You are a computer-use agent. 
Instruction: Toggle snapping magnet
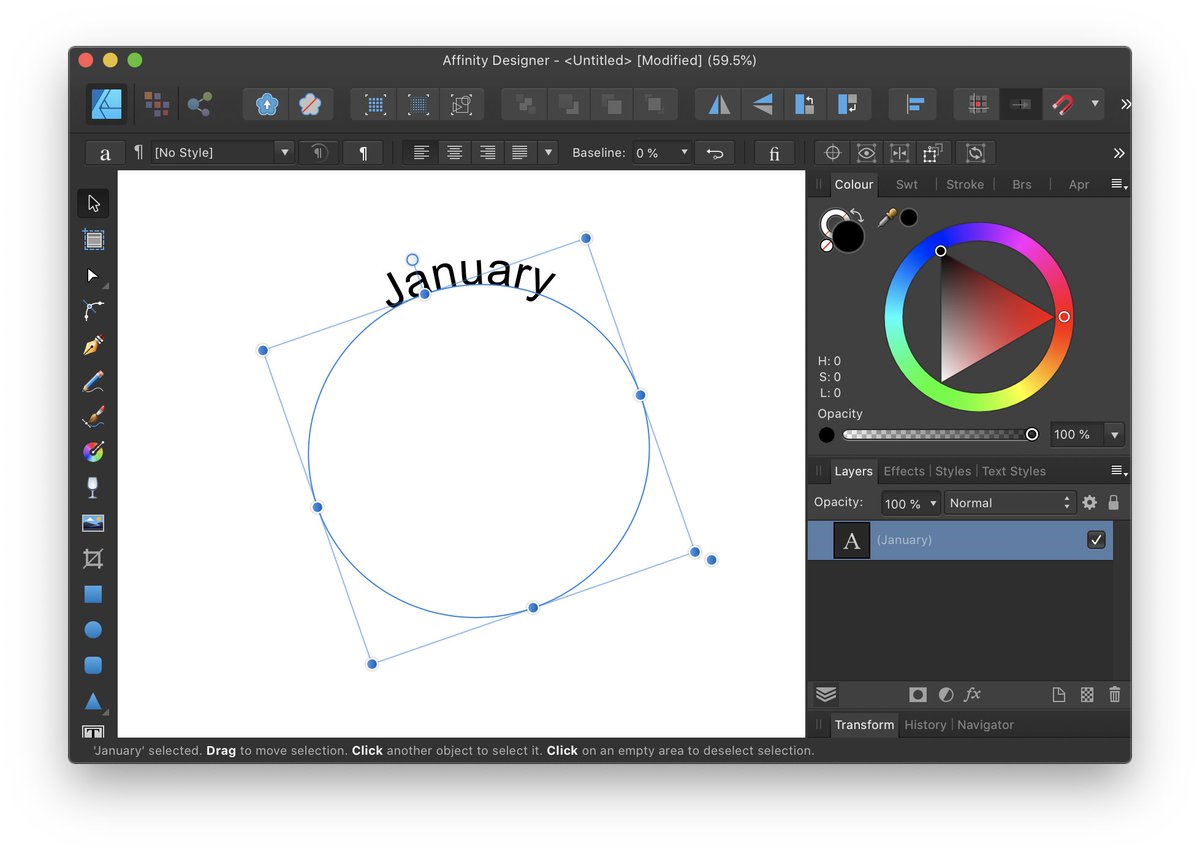tap(1062, 104)
